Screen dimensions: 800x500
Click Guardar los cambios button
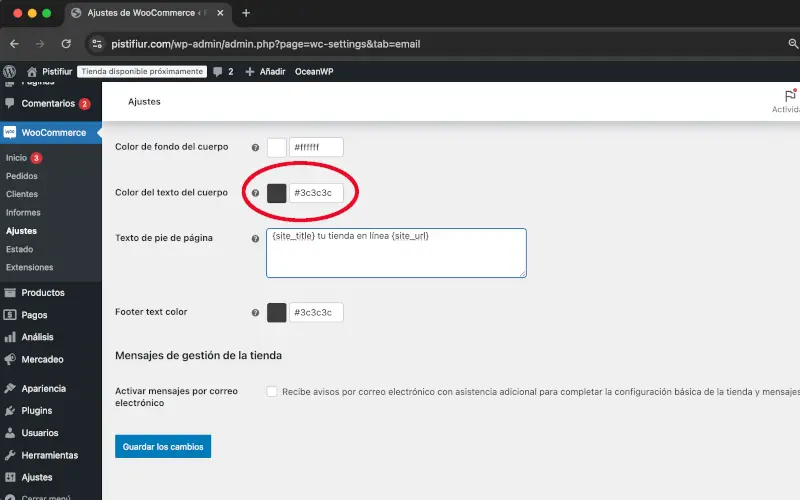point(163,446)
